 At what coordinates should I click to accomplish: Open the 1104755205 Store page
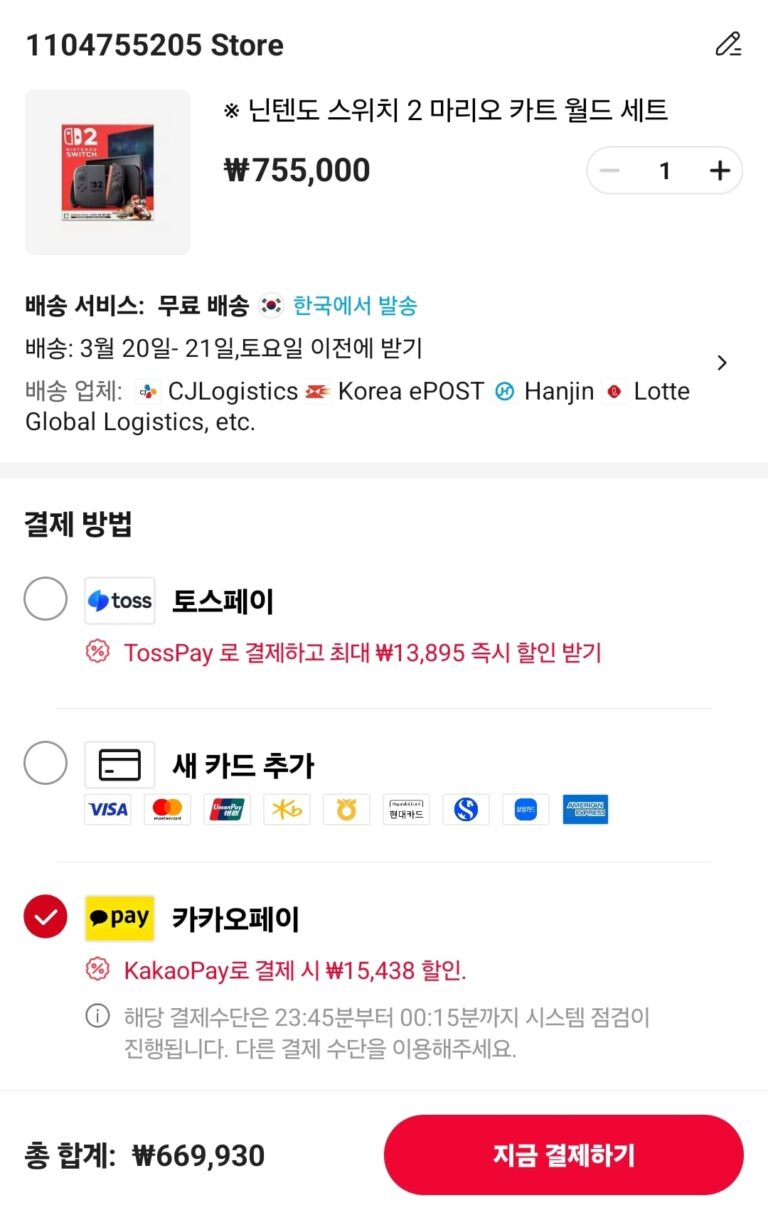coord(154,45)
